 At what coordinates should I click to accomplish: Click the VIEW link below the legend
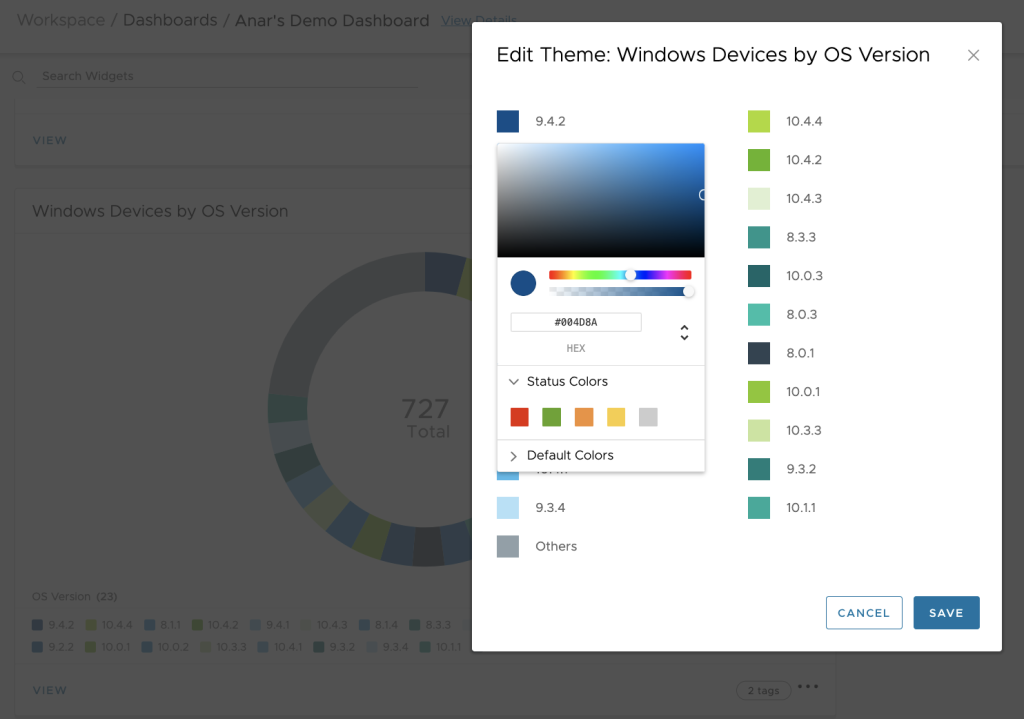click(x=50, y=690)
